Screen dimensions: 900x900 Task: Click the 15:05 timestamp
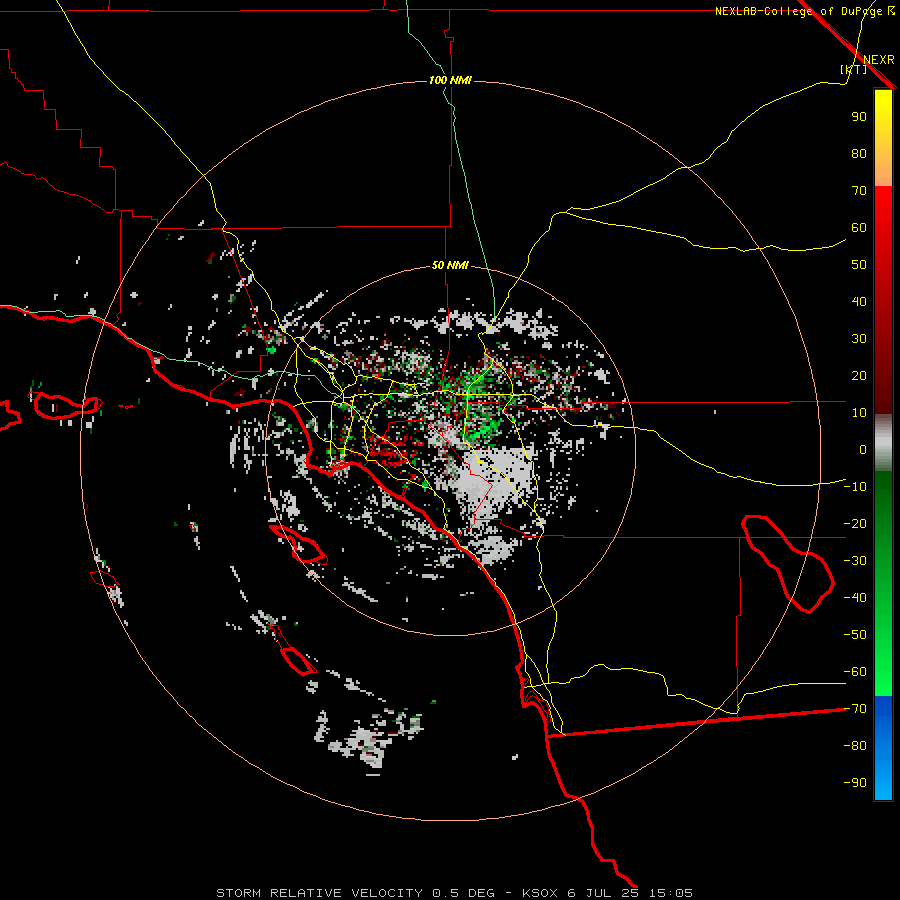[670, 893]
